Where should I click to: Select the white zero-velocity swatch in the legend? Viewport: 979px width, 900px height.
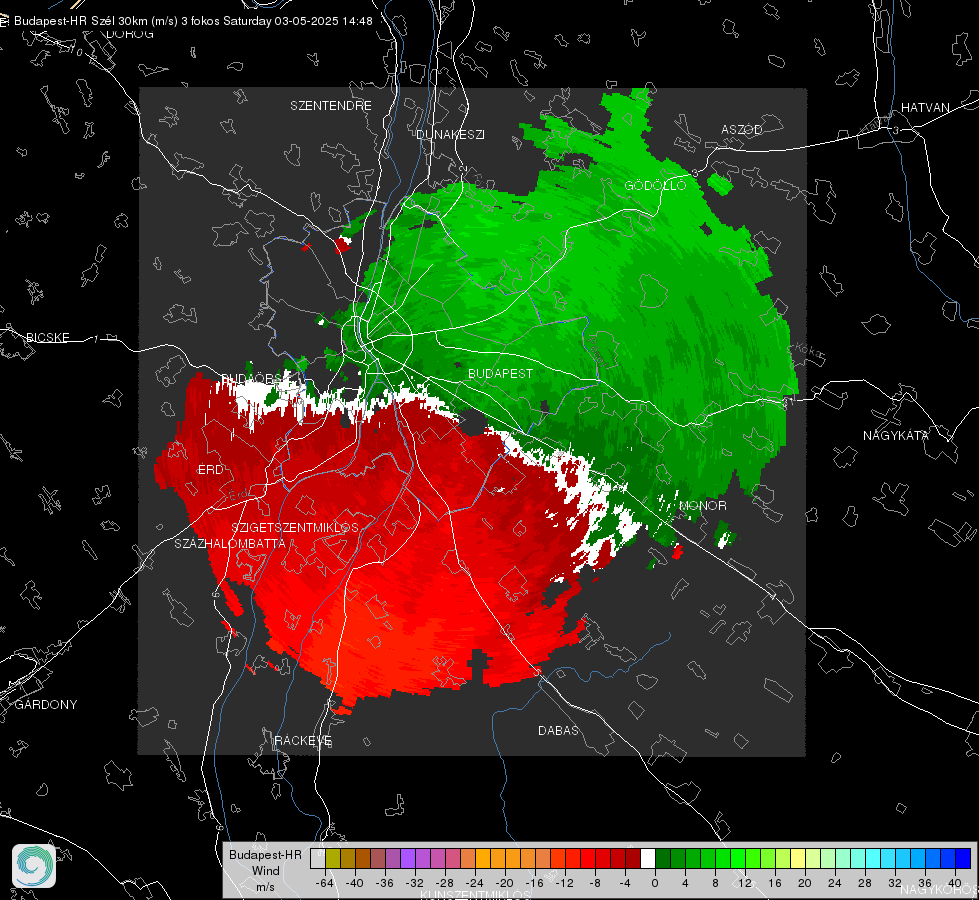click(648, 858)
